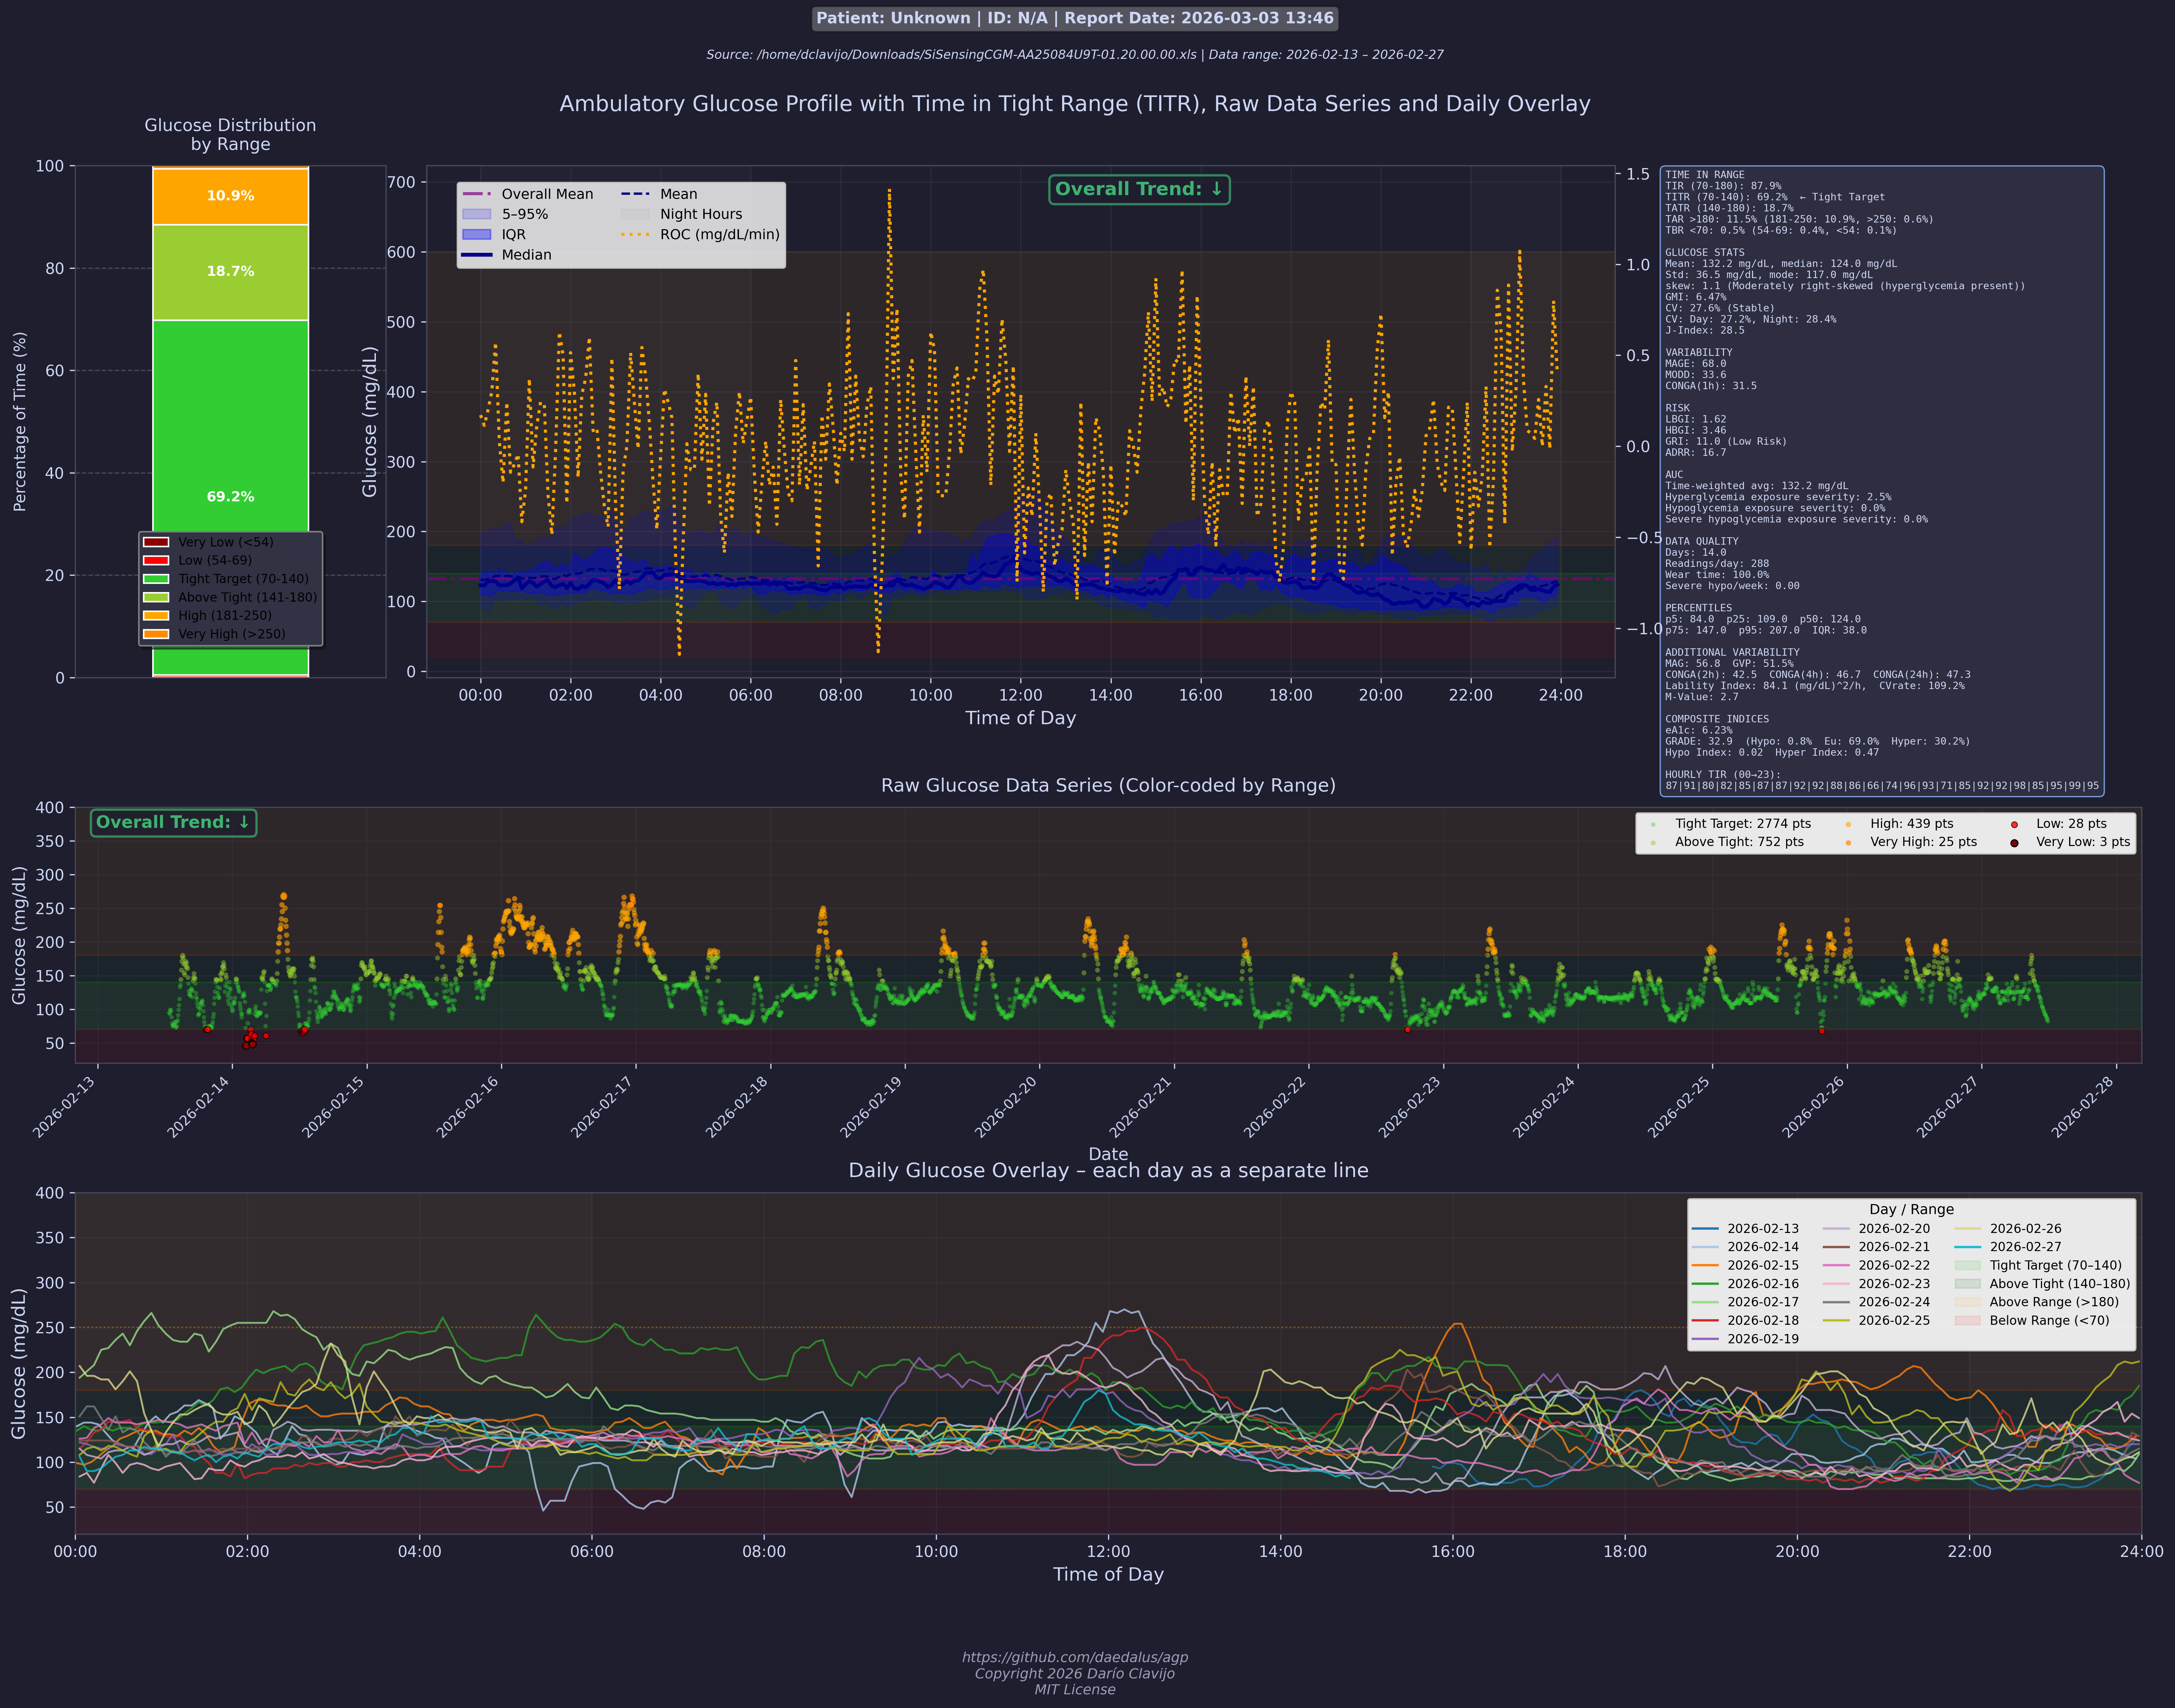Image resolution: width=2175 pixels, height=1708 pixels.
Task: Click the Patient/Report Date header banner
Action: (x=1075, y=18)
